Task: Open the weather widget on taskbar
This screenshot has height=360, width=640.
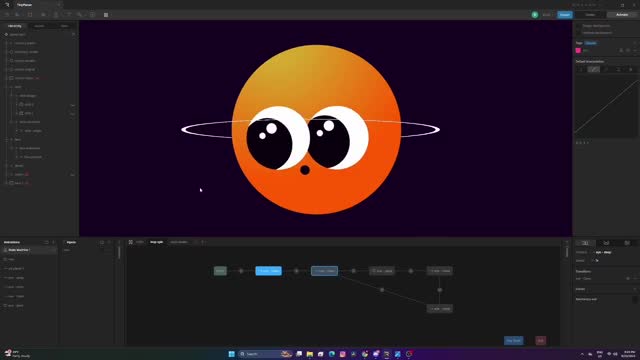Action: click(16, 354)
